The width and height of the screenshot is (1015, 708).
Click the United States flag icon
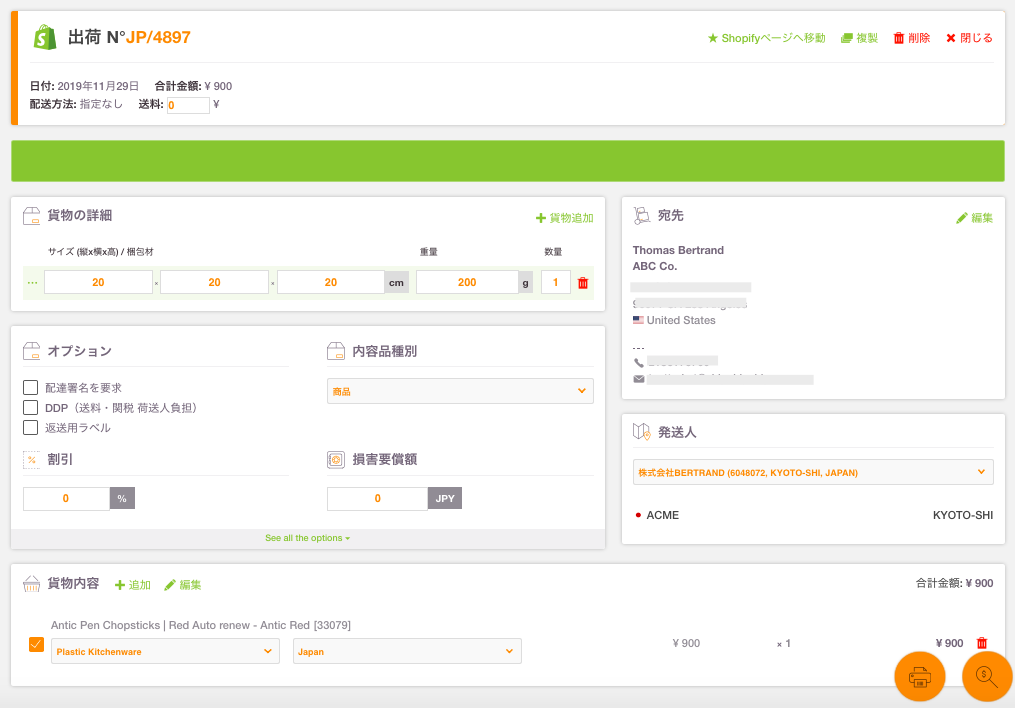638,320
